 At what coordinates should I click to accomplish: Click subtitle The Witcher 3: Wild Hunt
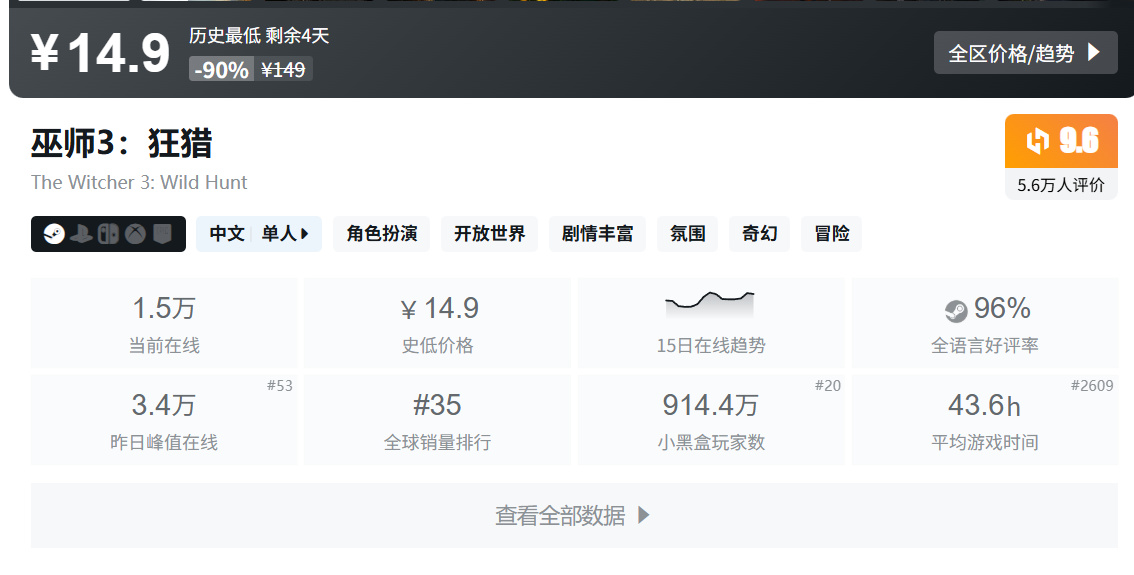pyautogui.click(x=139, y=182)
